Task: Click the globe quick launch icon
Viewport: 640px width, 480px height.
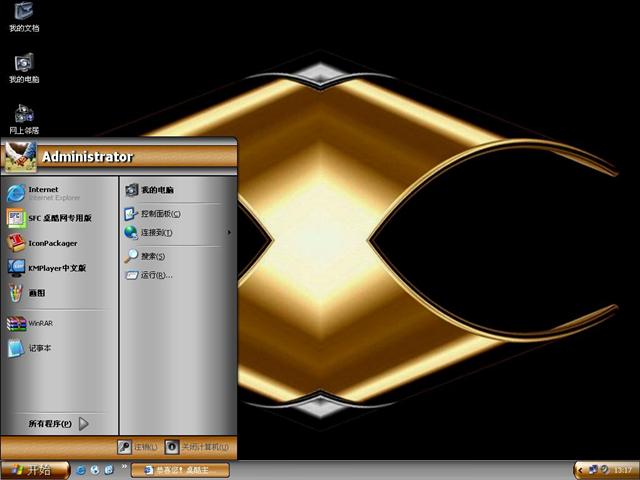Action: tap(95, 470)
